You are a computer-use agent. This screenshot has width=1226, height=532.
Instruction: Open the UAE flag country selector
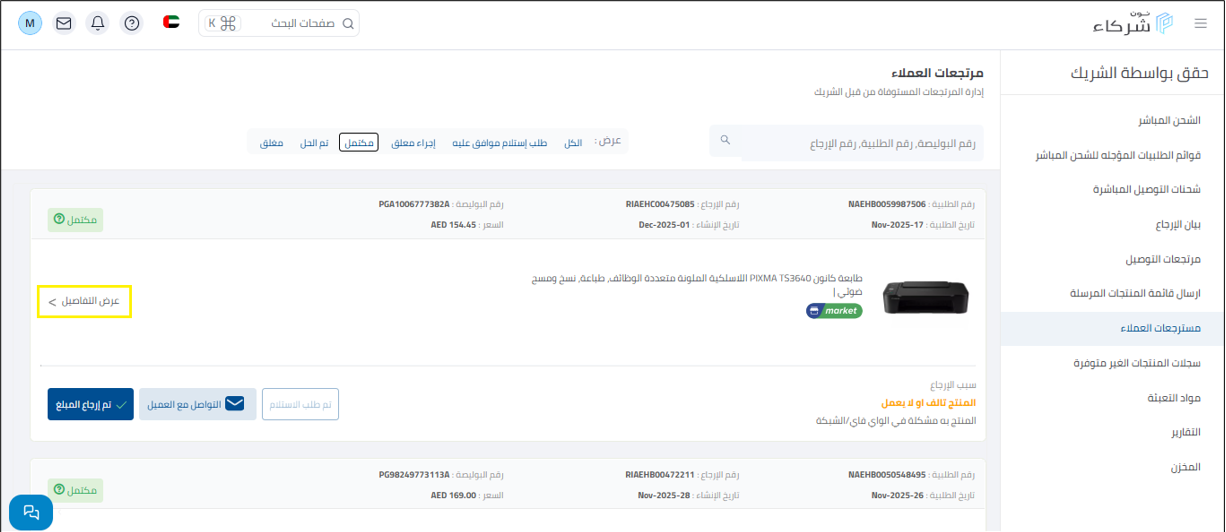[171, 22]
